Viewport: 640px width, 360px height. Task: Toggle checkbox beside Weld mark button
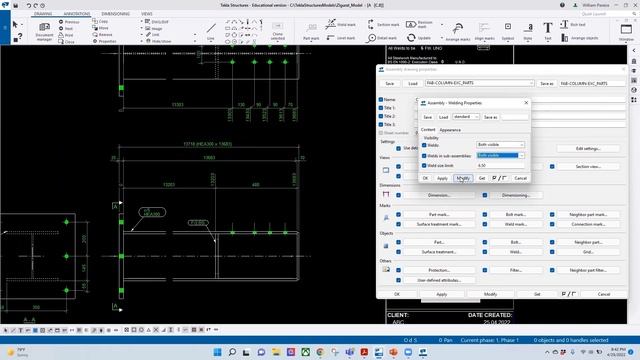click(x=484, y=224)
